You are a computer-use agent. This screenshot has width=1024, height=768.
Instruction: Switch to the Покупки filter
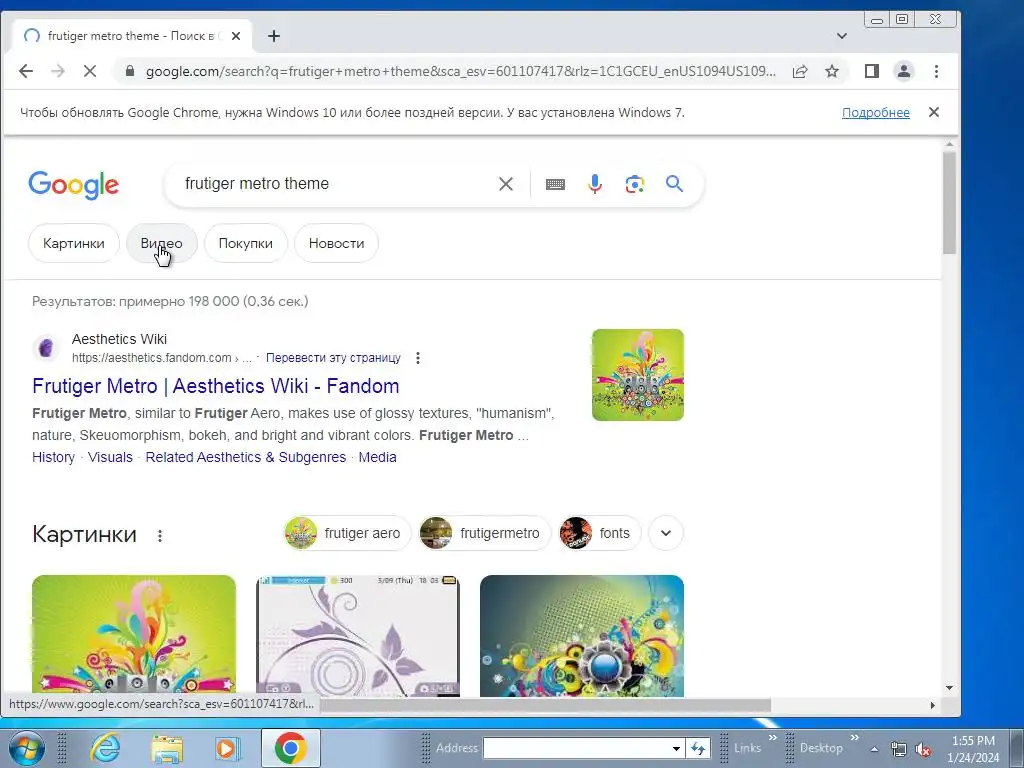pyautogui.click(x=246, y=244)
